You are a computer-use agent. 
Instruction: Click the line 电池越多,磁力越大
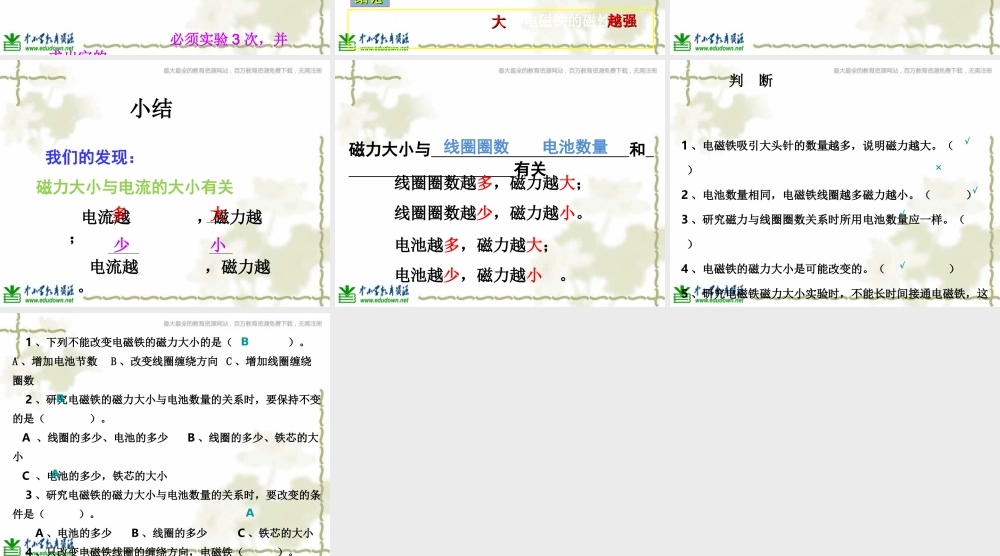pyautogui.click(x=472, y=245)
